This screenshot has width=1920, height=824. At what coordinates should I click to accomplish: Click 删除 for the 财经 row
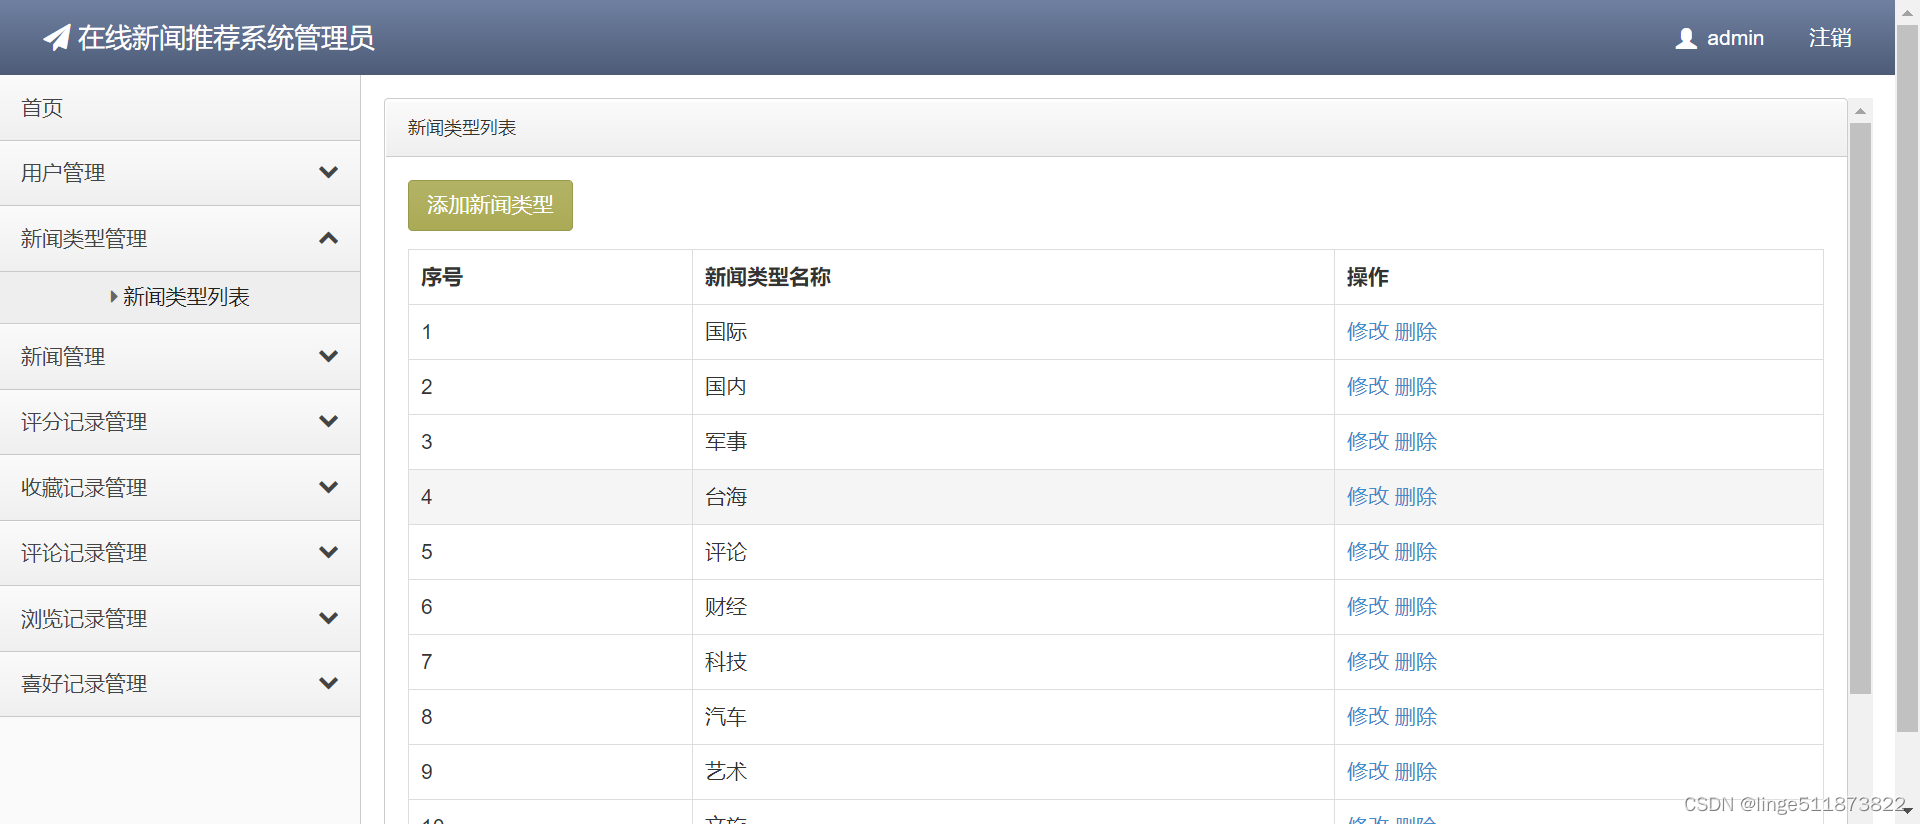[x=1416, y=607]
